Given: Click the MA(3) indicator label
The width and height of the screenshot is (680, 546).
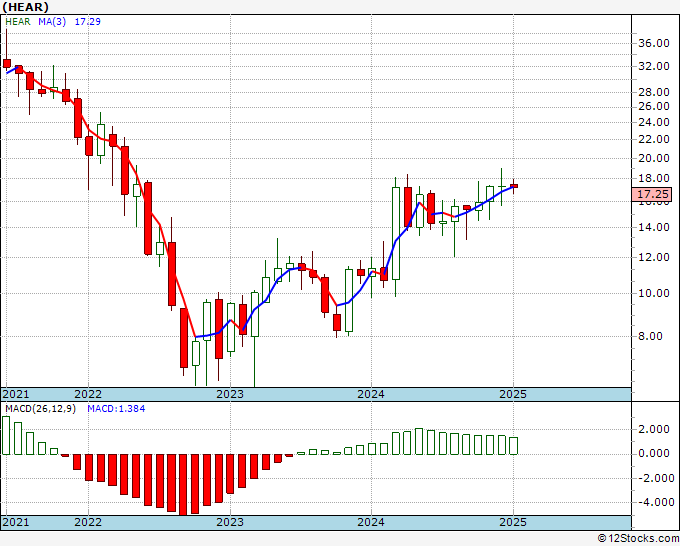Looking at the screenshot, I should pyautogui.click(x=52, y=22).
